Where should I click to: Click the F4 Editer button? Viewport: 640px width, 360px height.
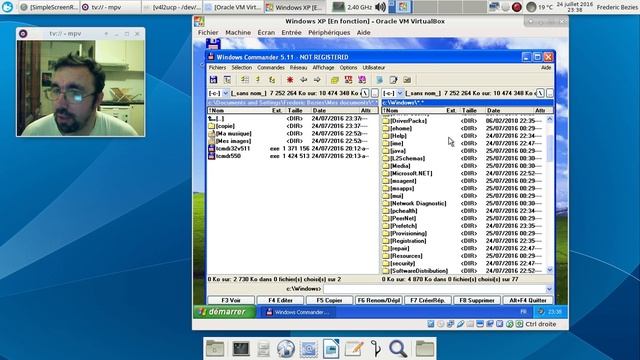point(280,300)
